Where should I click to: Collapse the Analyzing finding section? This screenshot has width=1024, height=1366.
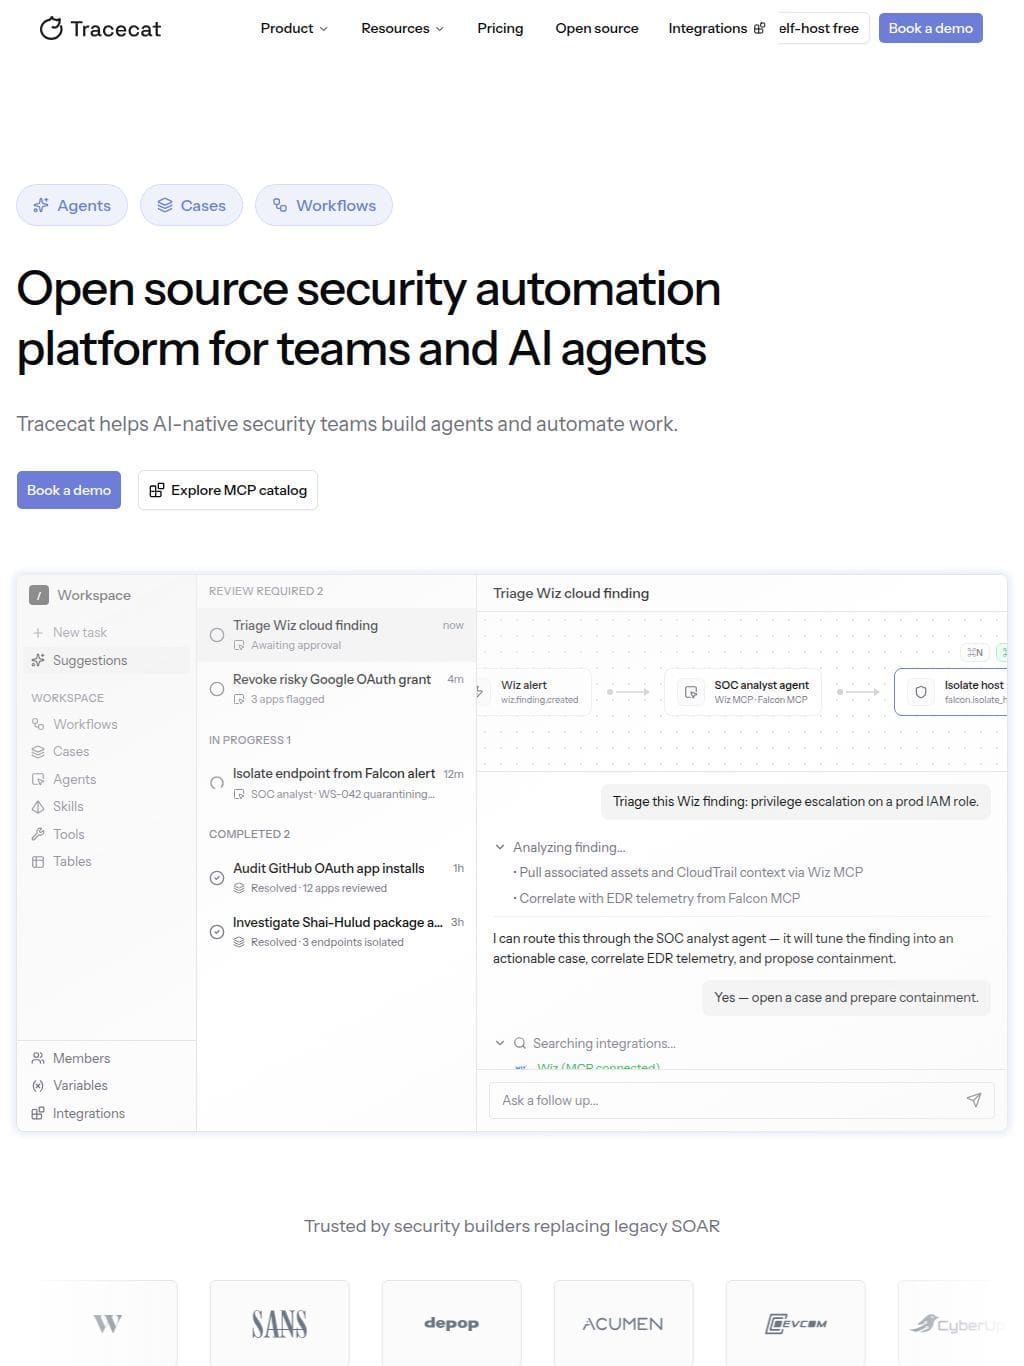click(x=500, y=847)
